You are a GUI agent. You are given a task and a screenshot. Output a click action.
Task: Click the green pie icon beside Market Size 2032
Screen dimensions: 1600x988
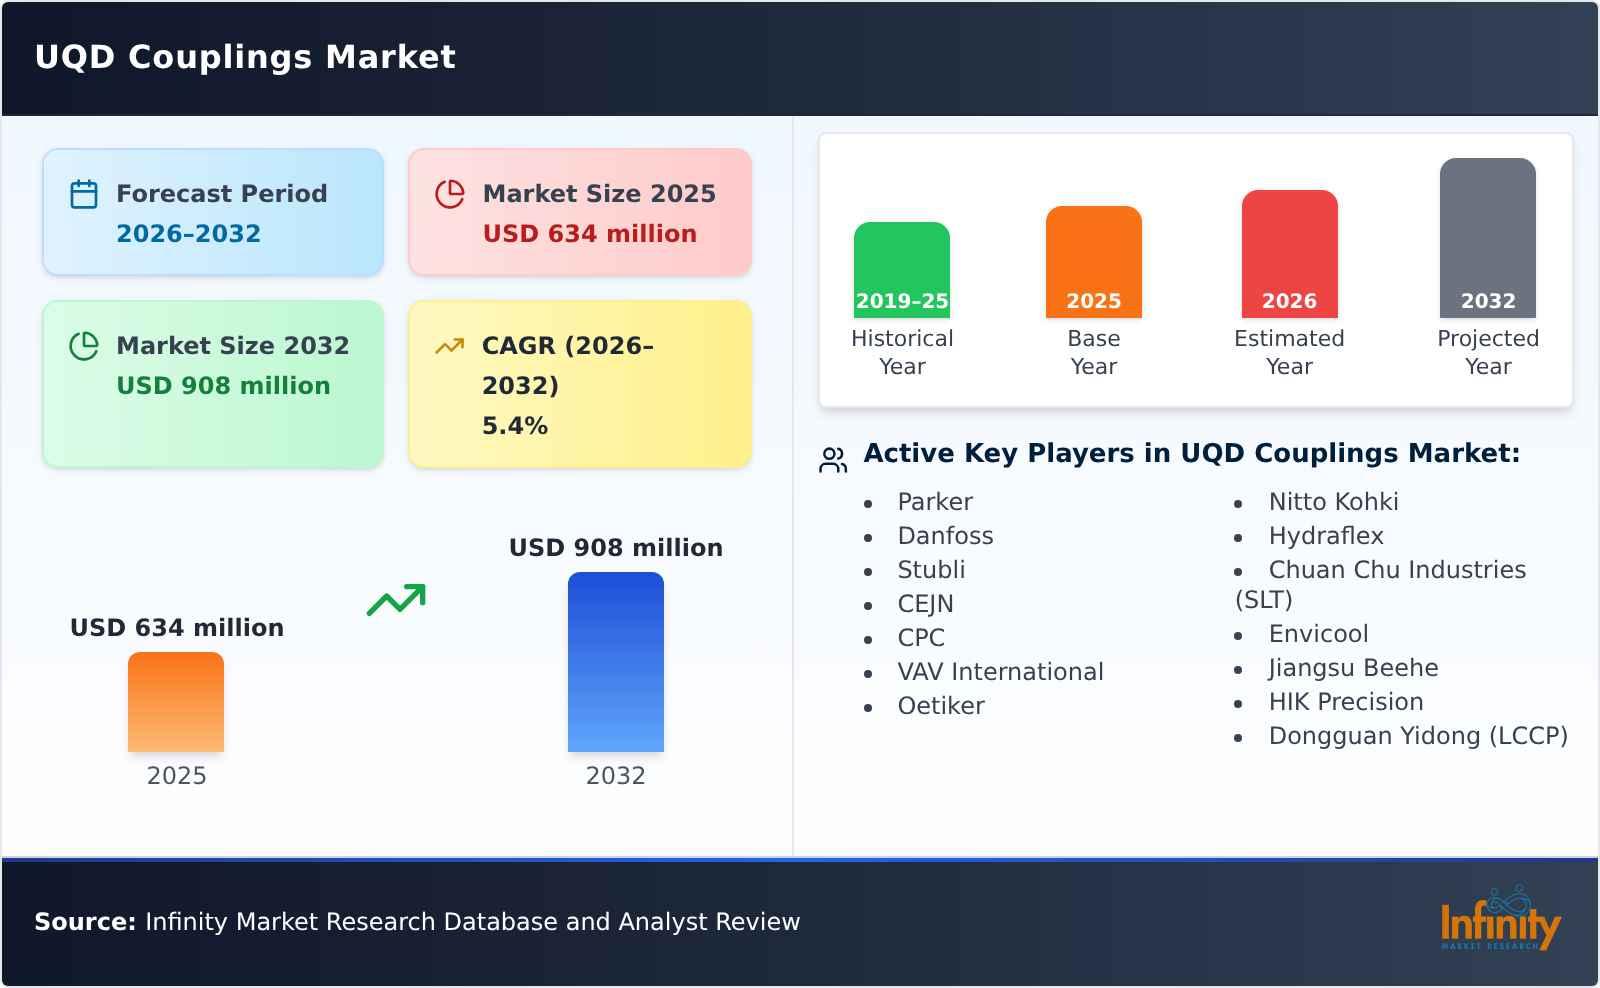84,346
